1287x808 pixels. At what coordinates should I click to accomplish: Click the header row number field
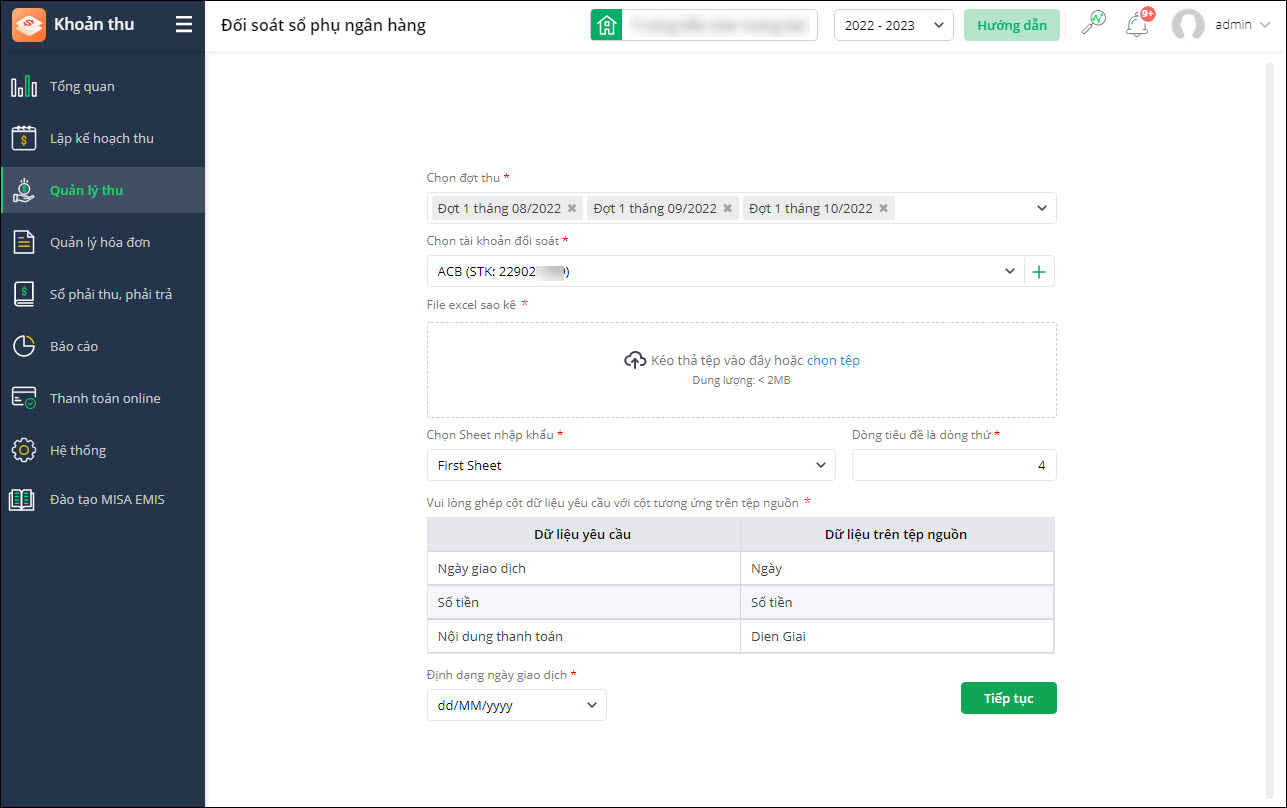click(954, 465)
